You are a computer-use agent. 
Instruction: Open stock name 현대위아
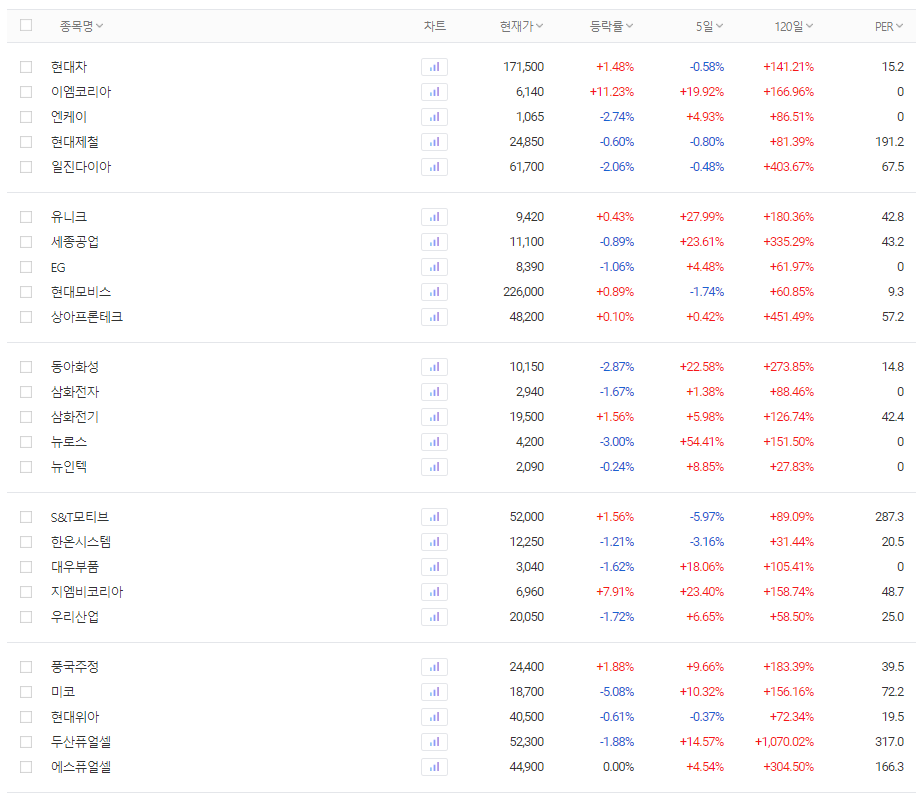coord(75,717)
